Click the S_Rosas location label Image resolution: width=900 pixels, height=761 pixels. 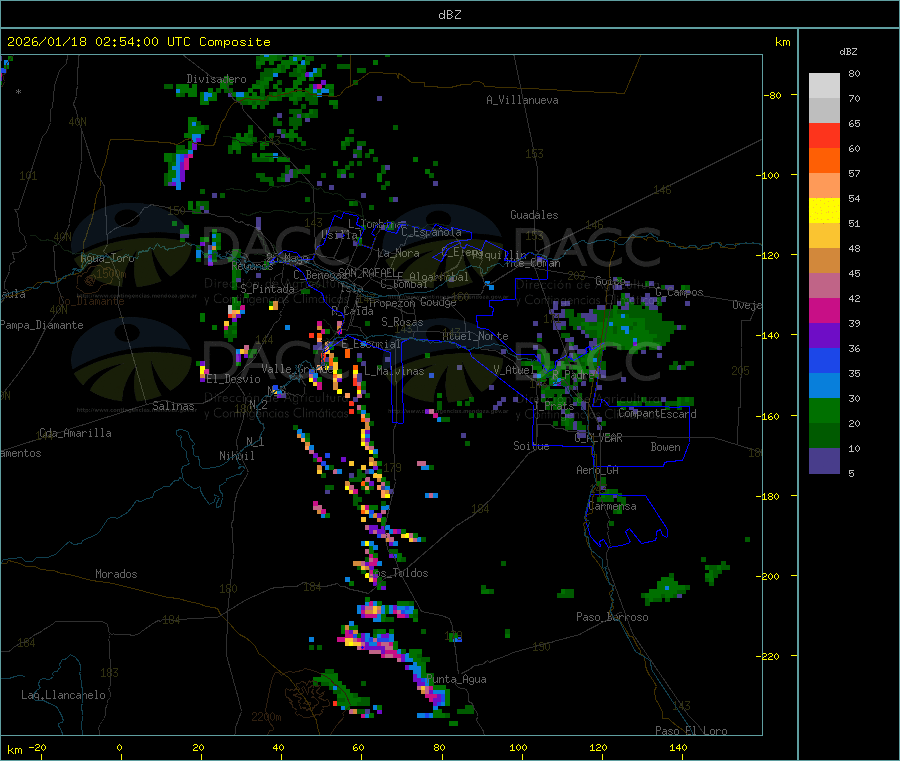(x=402, y=322)
